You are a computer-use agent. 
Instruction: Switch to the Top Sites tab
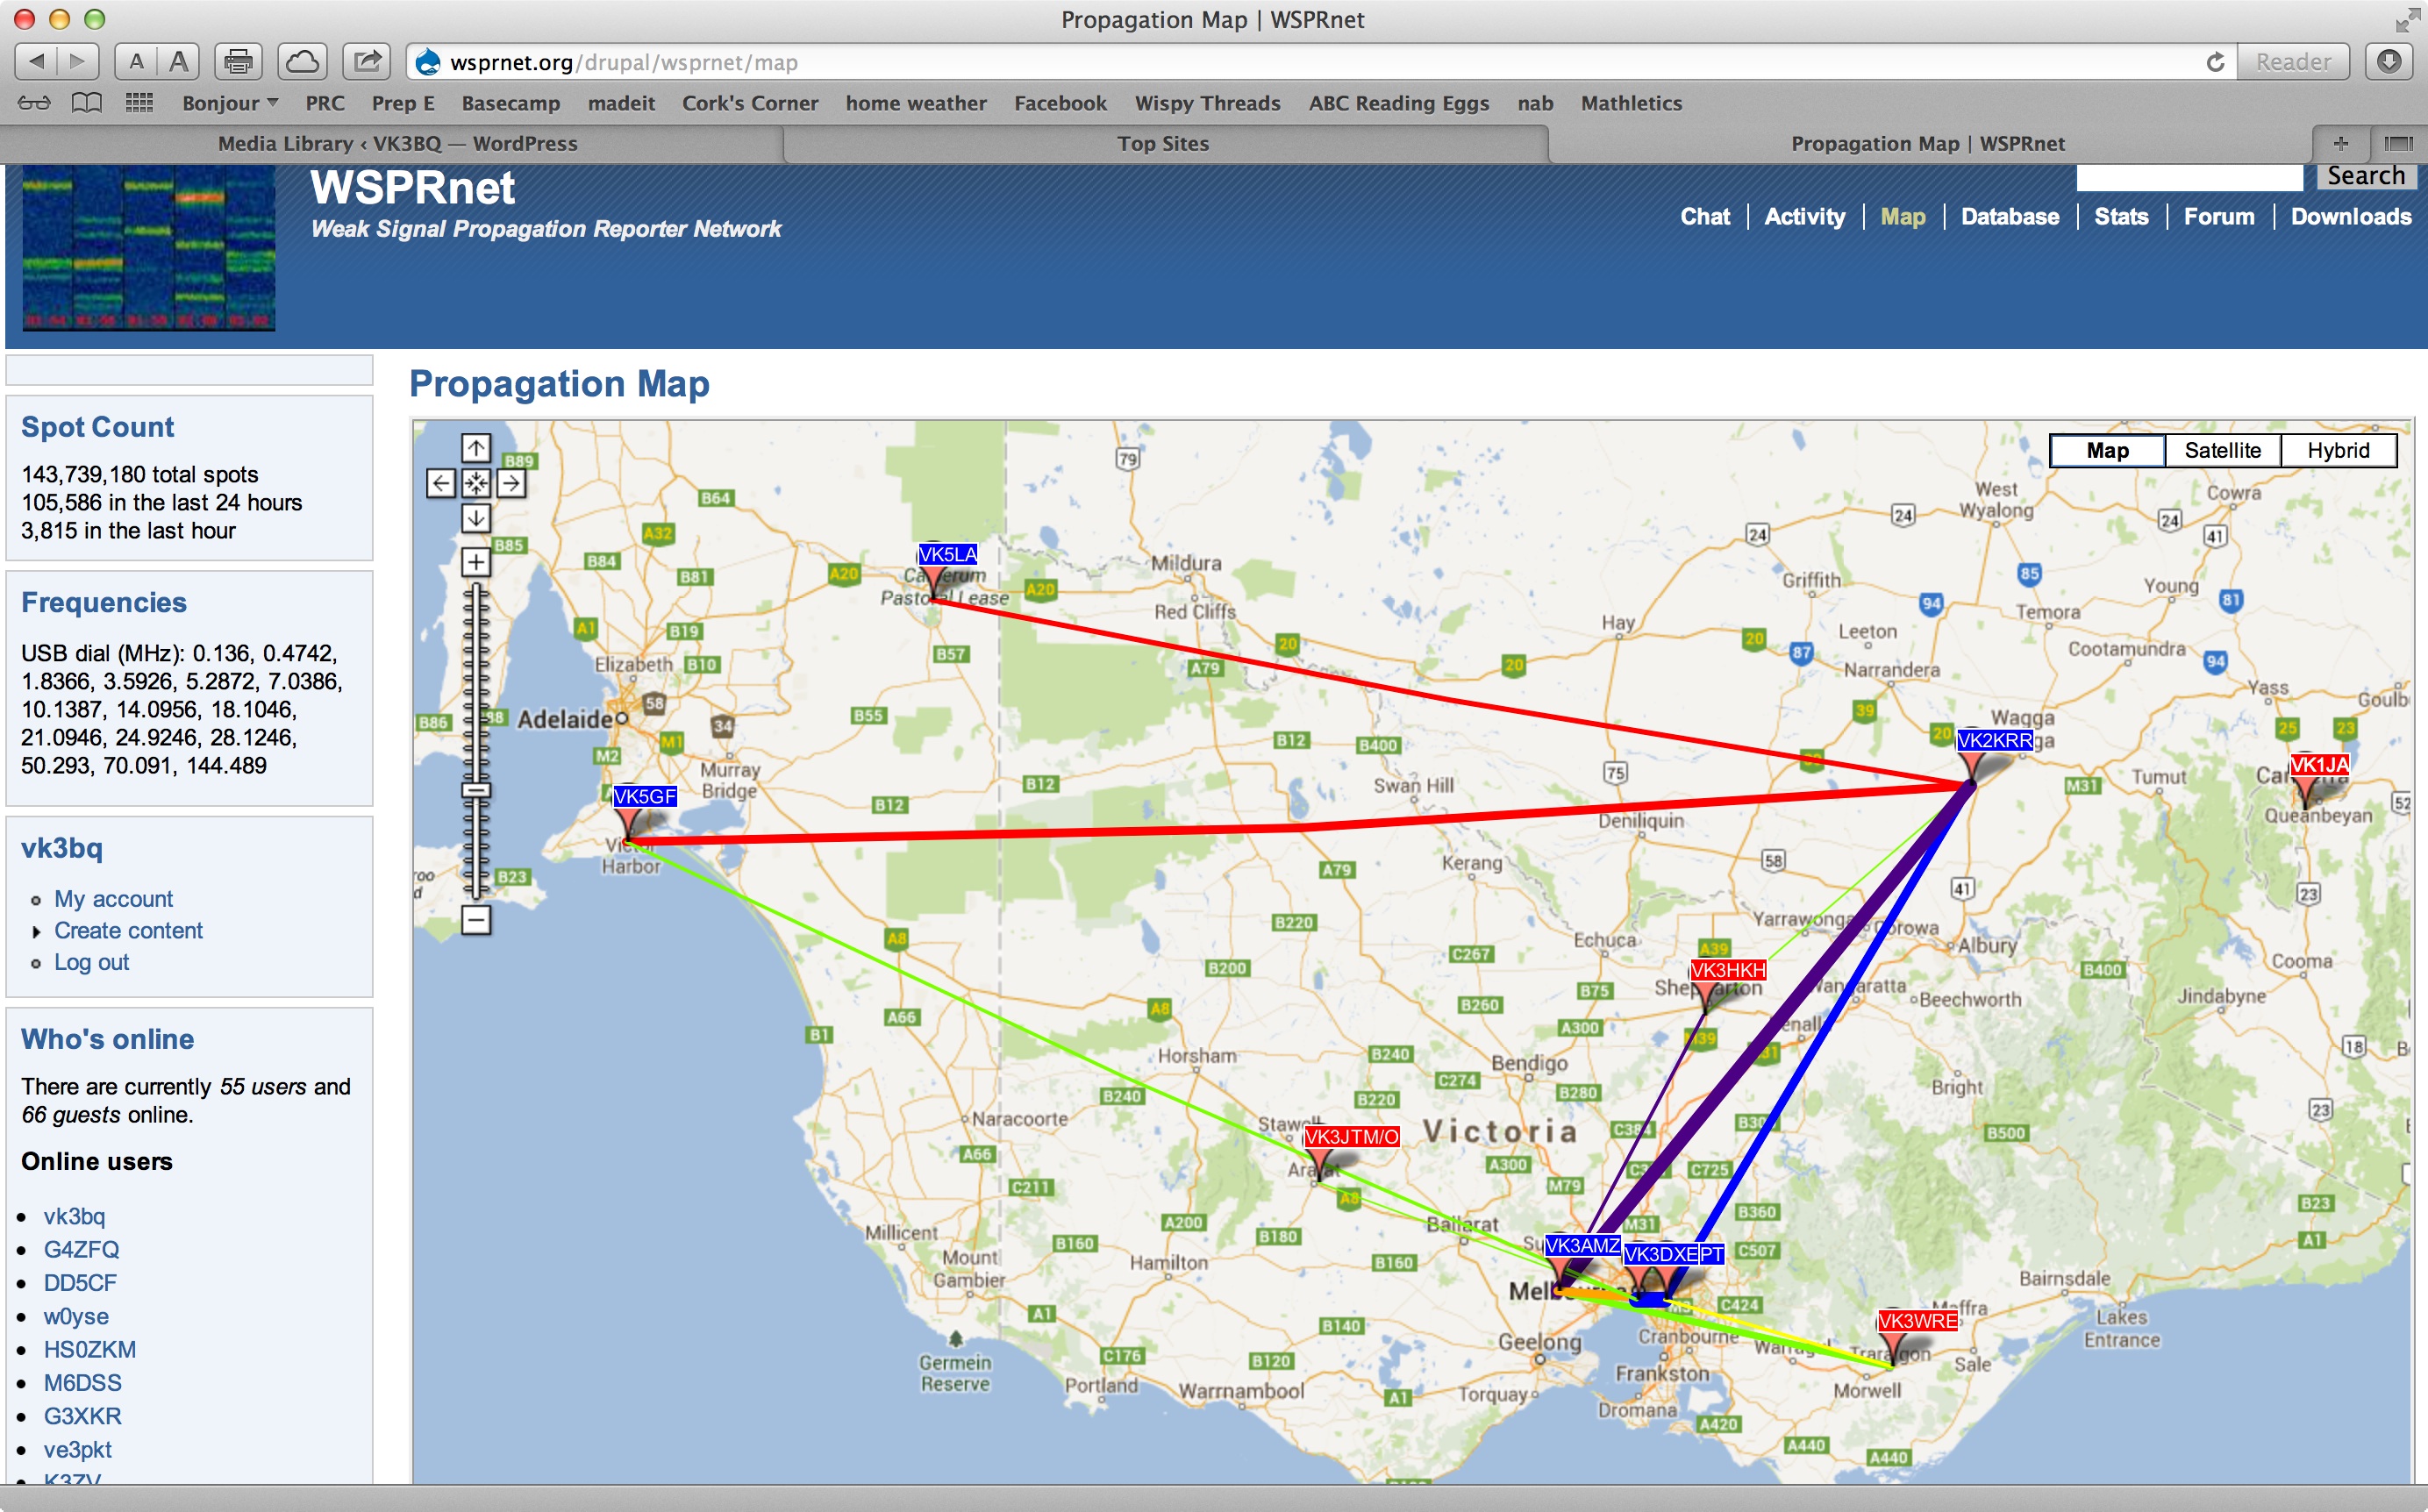pos(1163,143)
